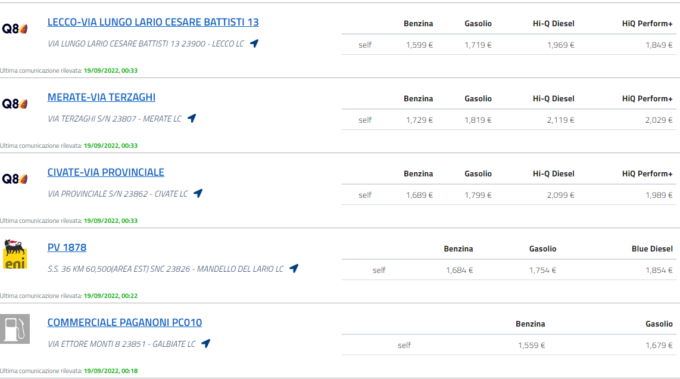
Task: Open COMMERCIALE PAGANONI PC010 station link
Action: pos(124,323)
